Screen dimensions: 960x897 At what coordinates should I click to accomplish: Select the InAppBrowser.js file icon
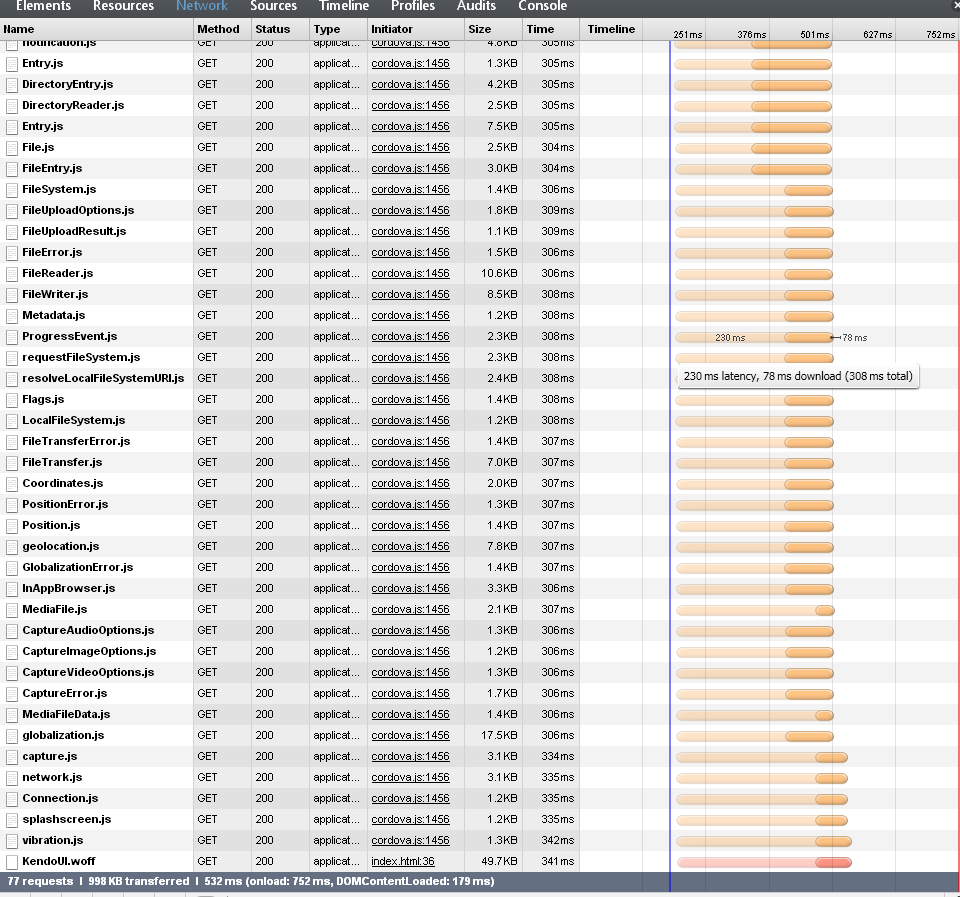[x=11, y=589]
